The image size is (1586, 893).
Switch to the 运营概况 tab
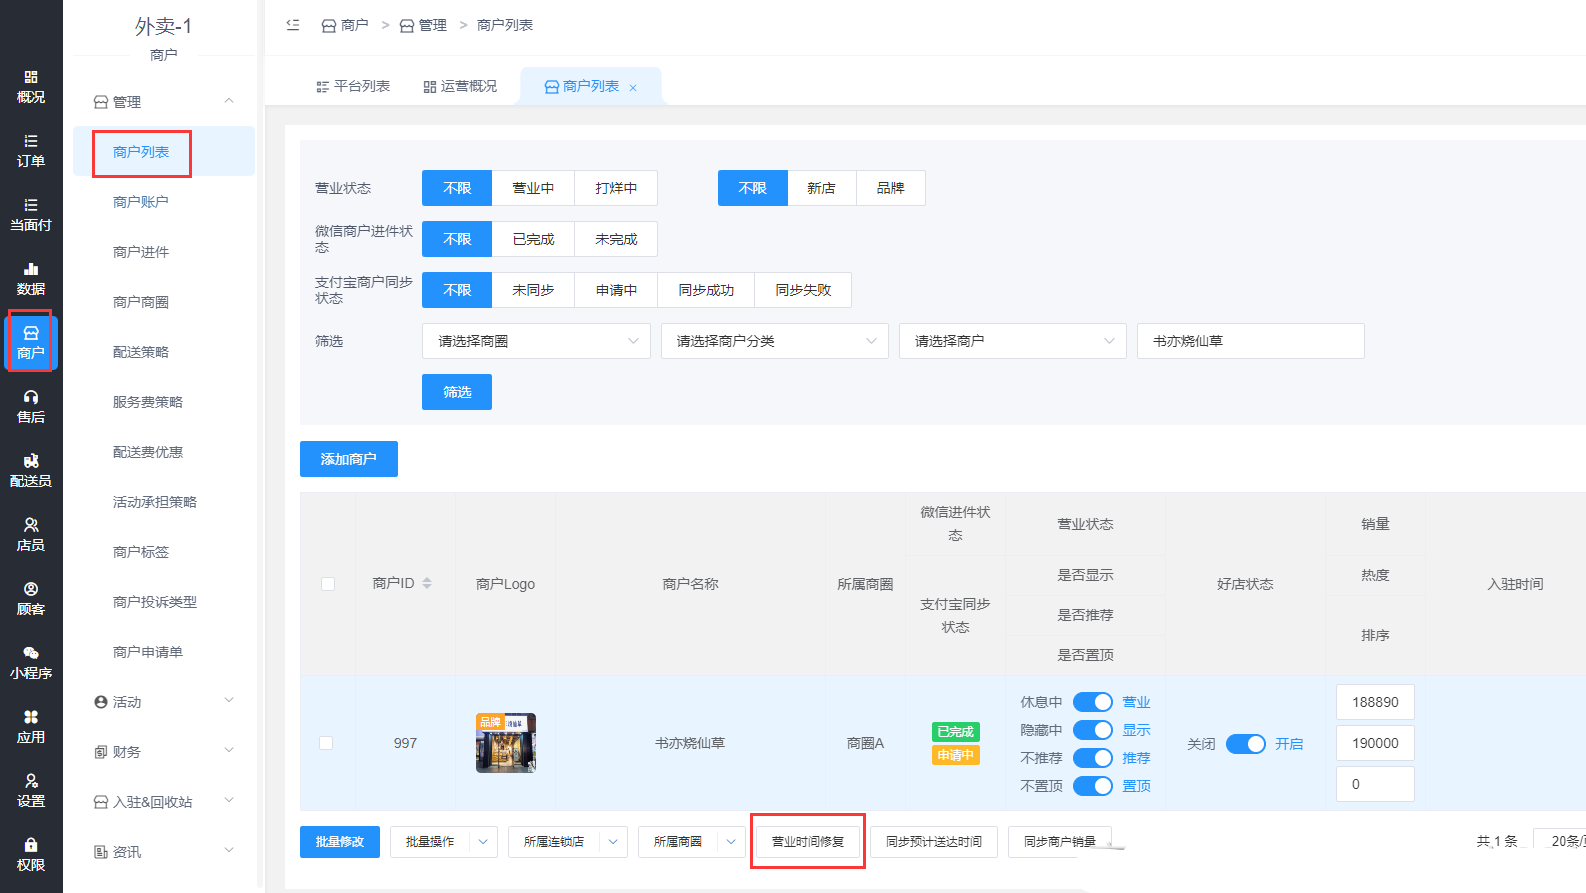click(x=460, y=86)
